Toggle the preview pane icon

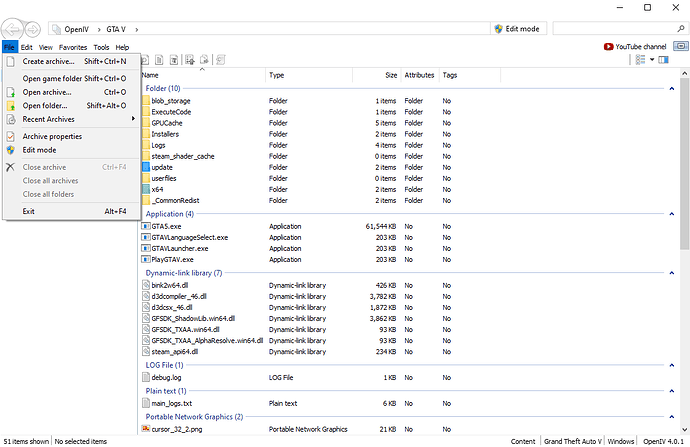664,59
